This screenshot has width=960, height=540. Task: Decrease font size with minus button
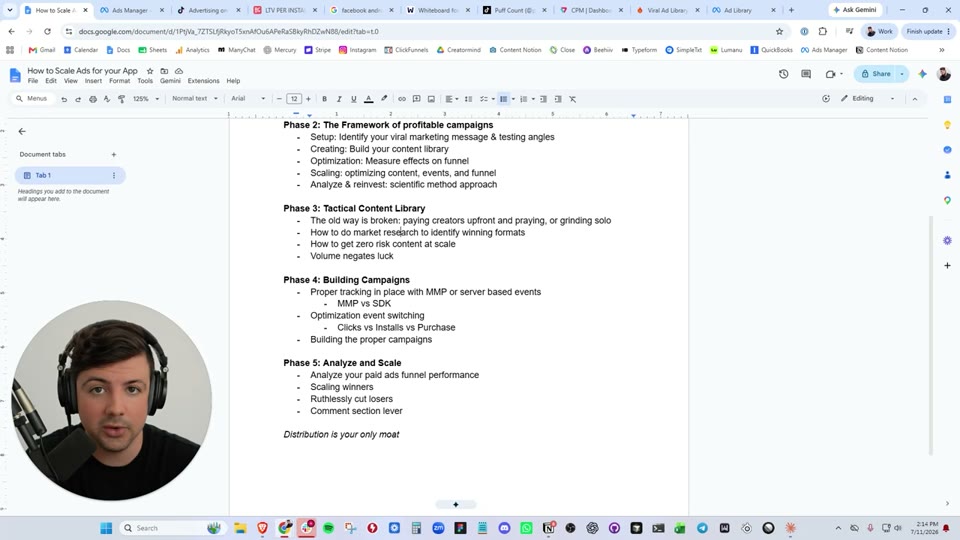click(x=279, y=99)
